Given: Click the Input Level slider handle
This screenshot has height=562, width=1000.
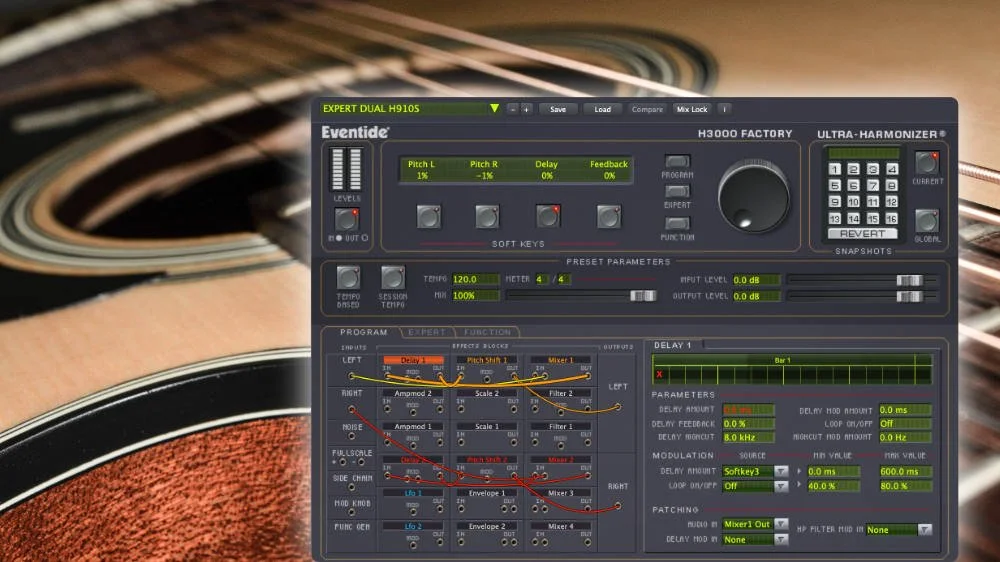Looking at the screenshot, I should point(909,280).
